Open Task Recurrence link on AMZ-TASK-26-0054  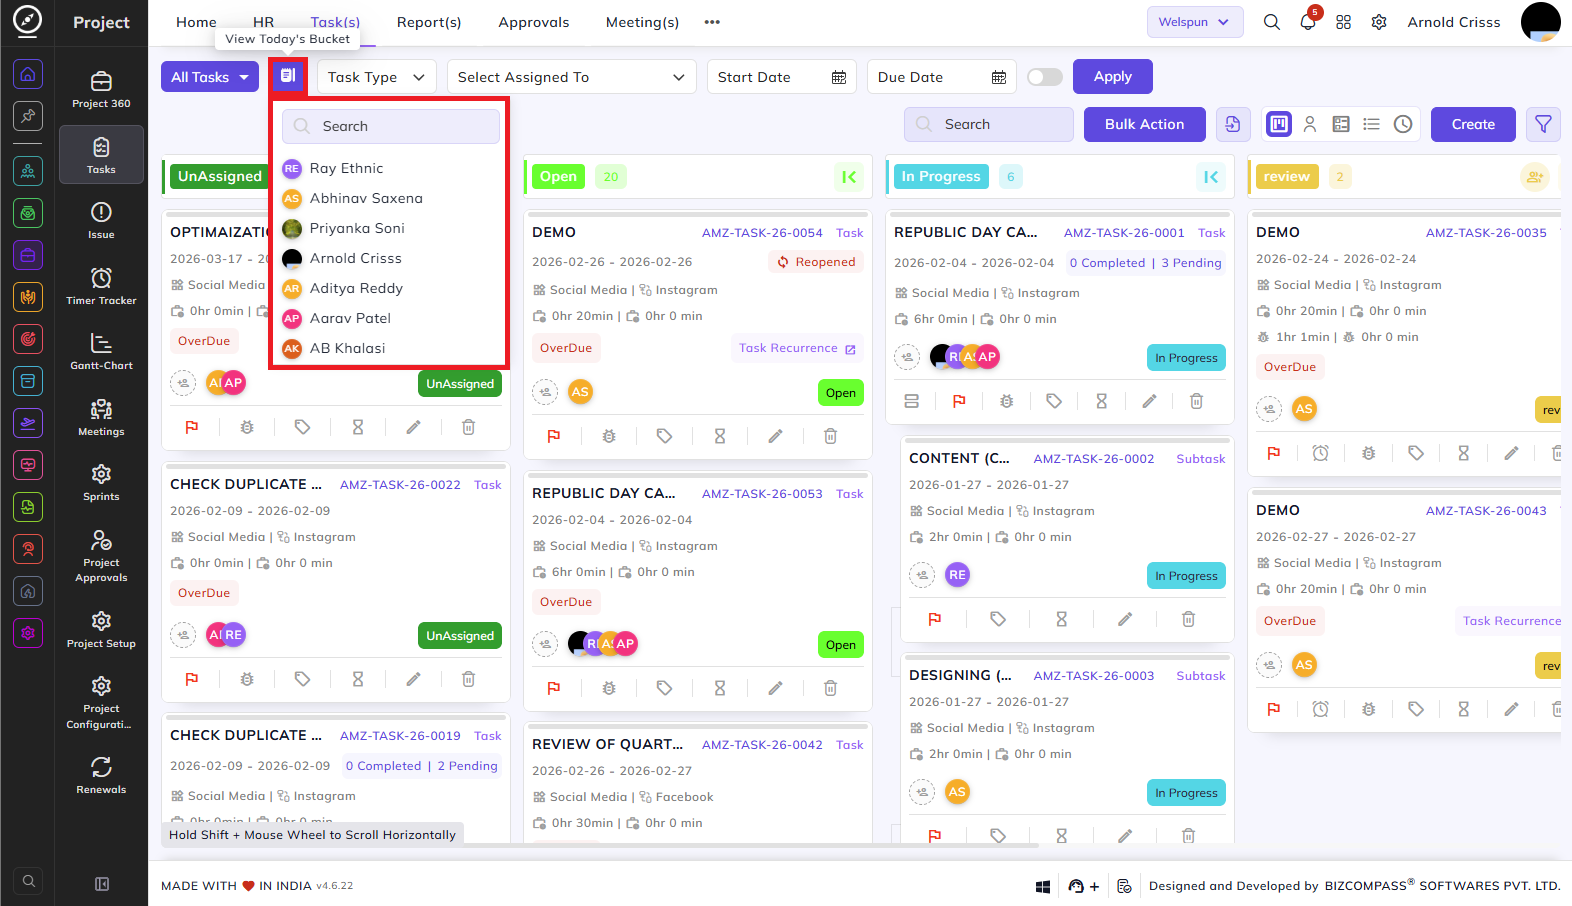(797, 348)
